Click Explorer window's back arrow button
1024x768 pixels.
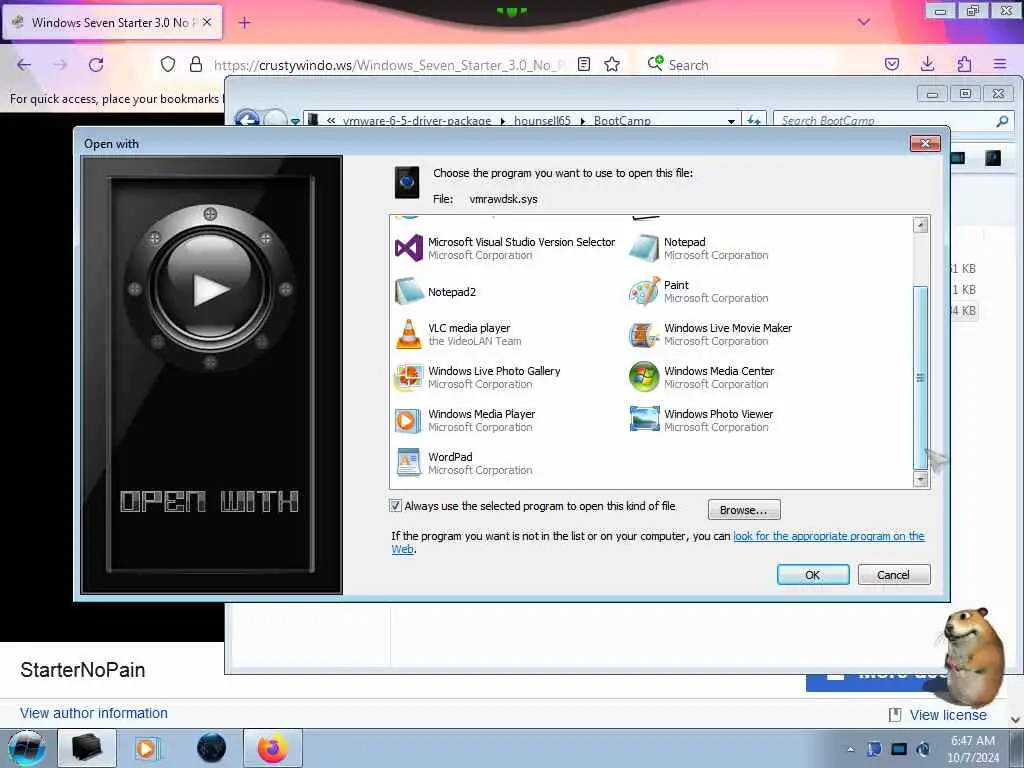[x=247, y=119]
